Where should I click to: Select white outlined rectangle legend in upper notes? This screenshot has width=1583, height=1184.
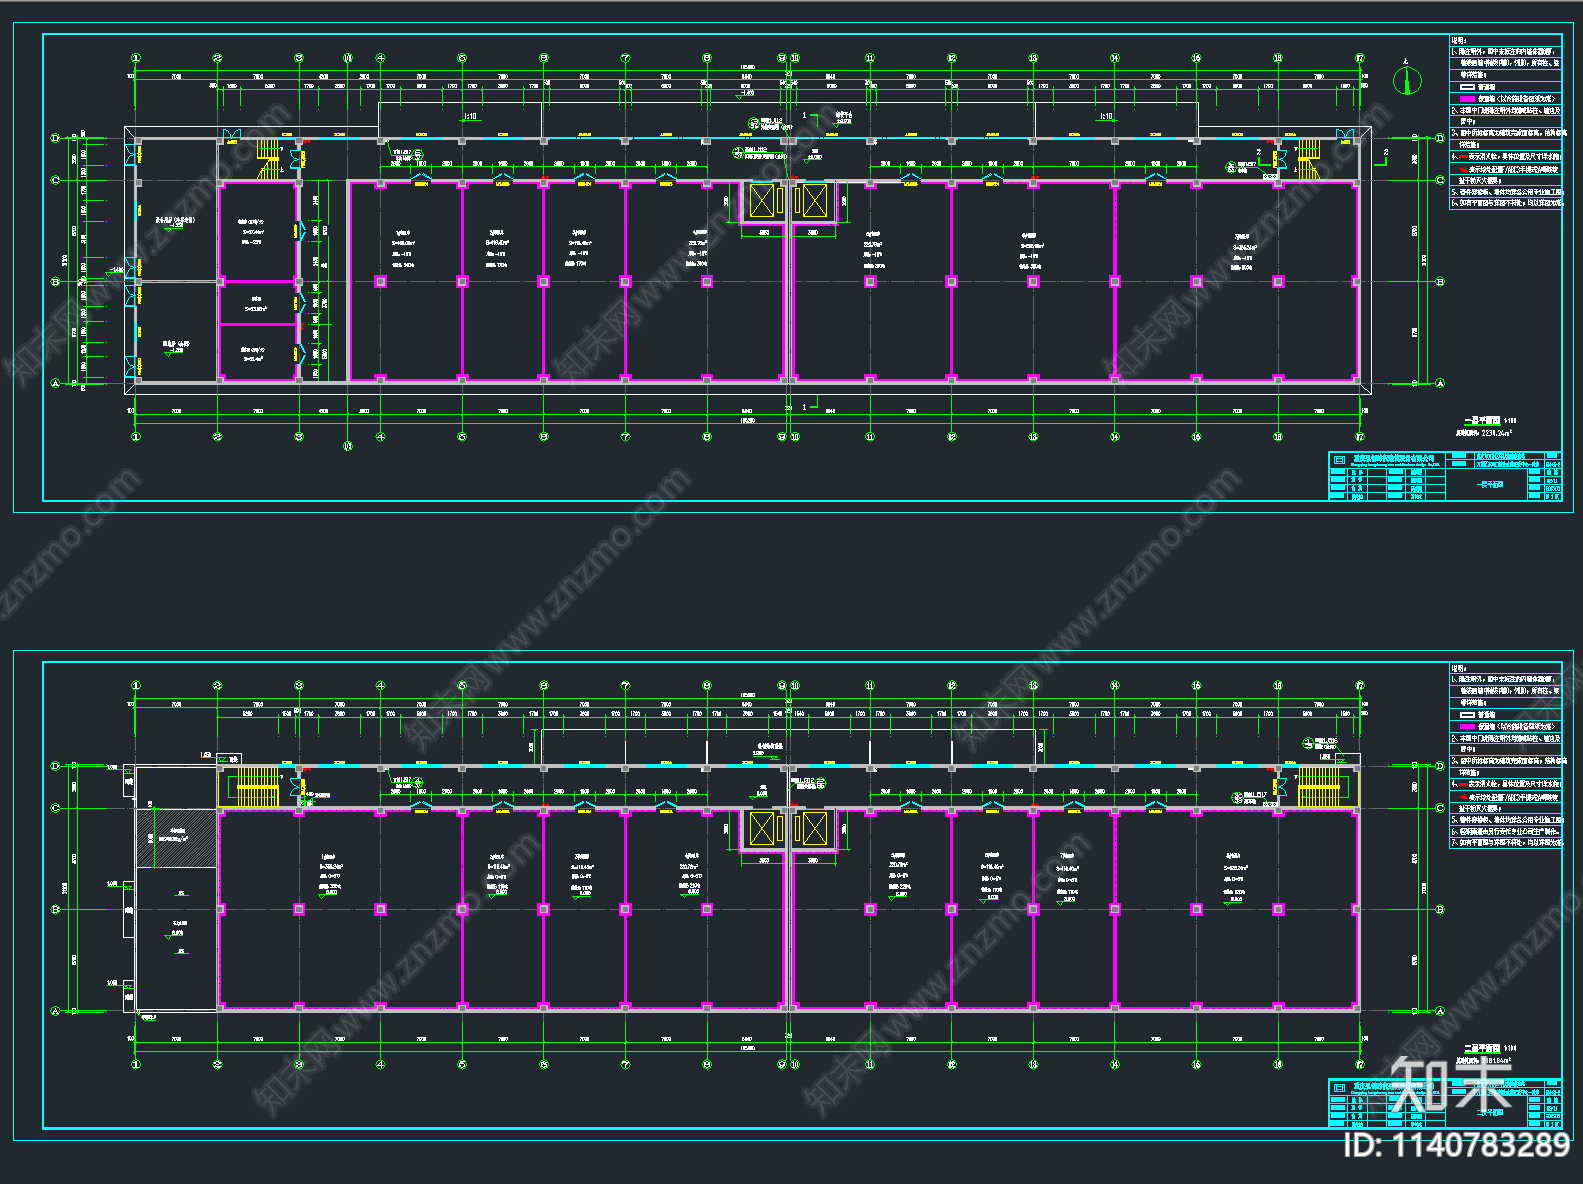pyautogui.click(x=1467, y=87)
